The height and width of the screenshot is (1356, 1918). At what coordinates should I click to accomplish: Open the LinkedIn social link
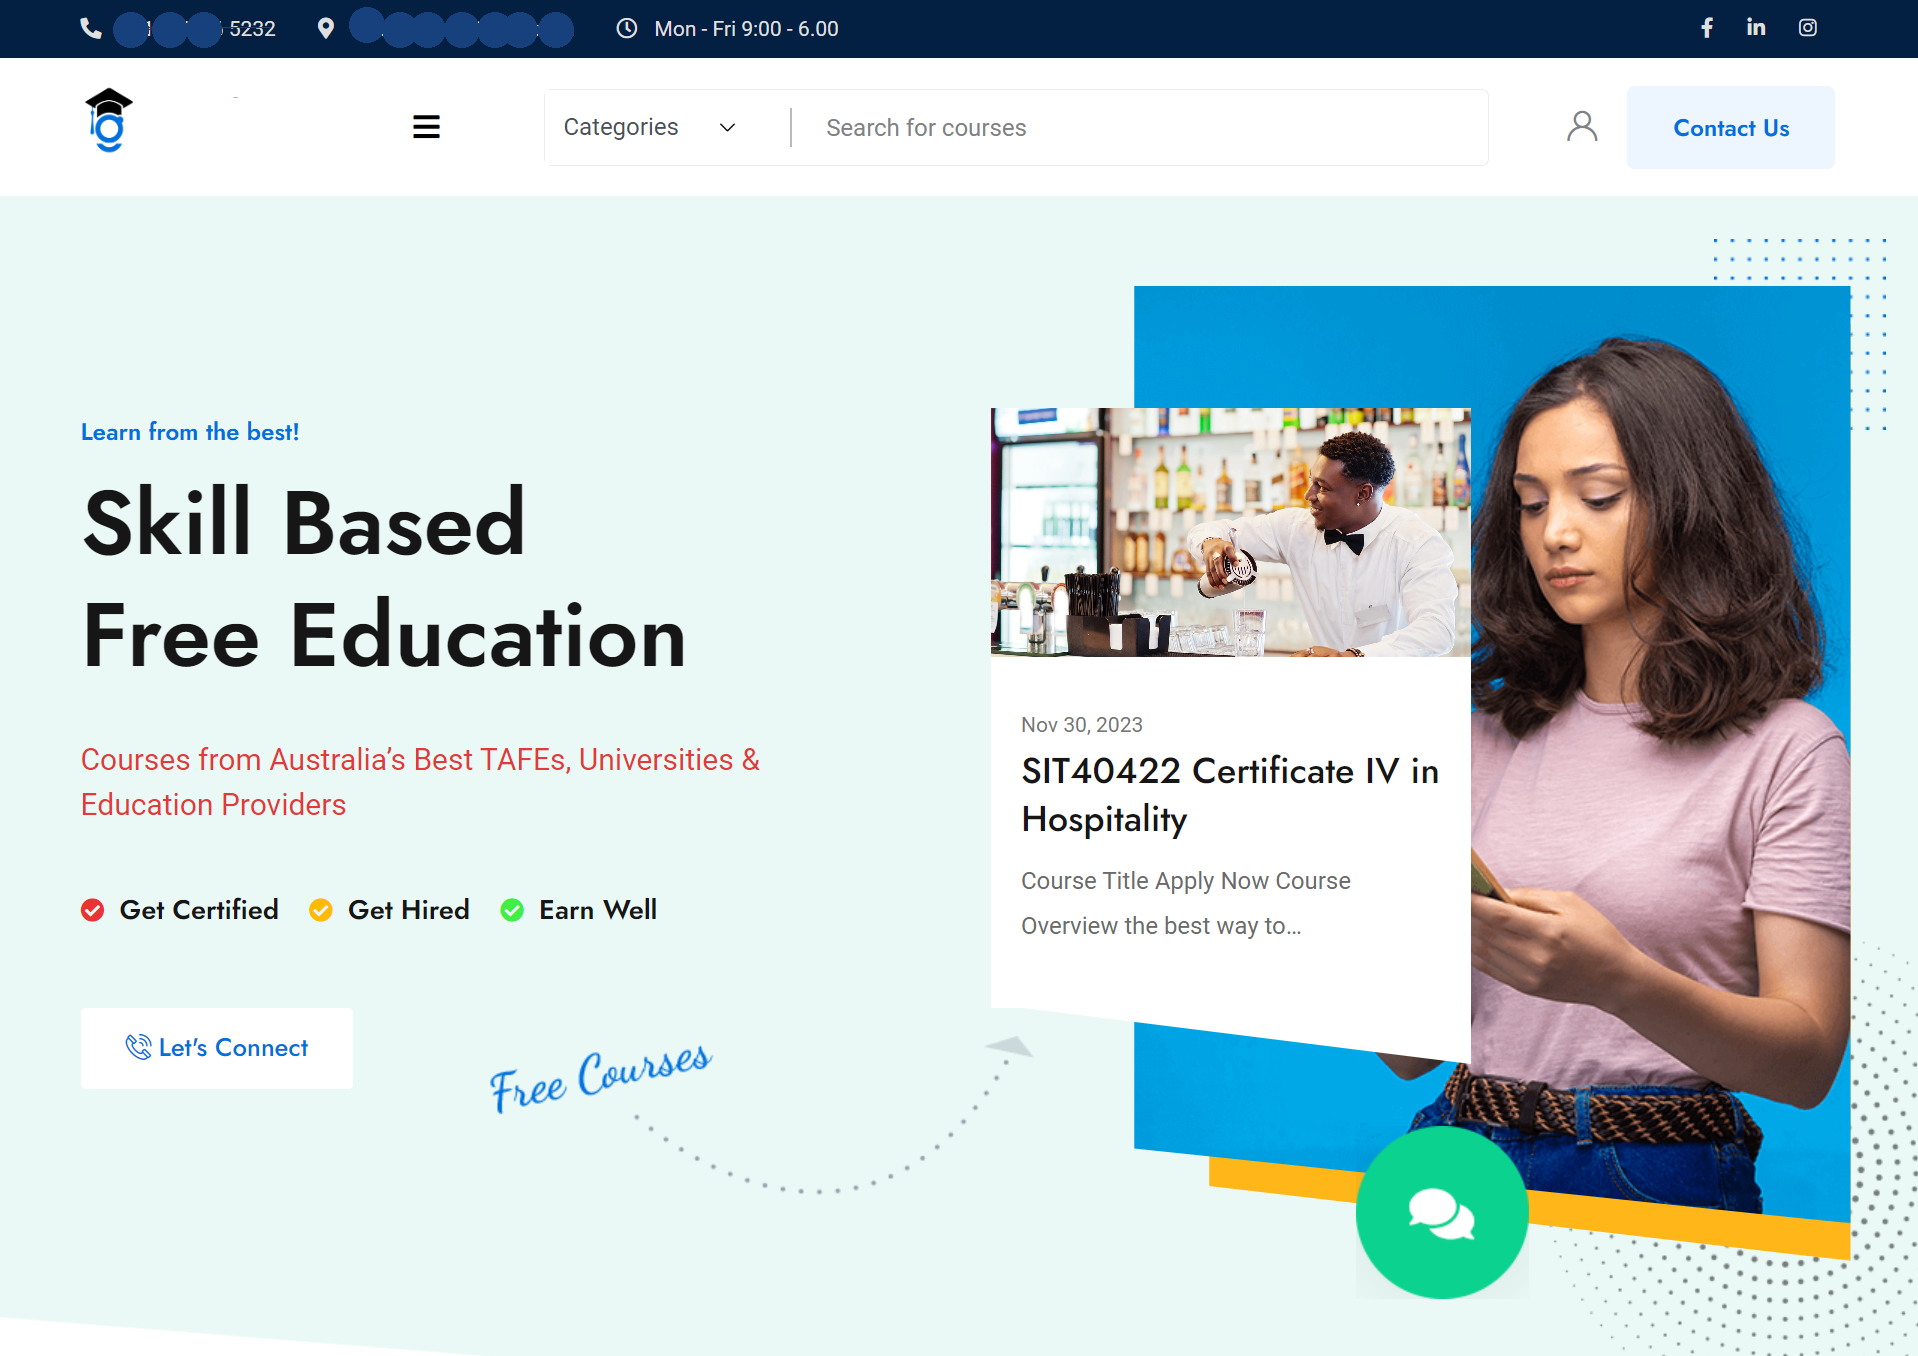(x=1756, y=28)
